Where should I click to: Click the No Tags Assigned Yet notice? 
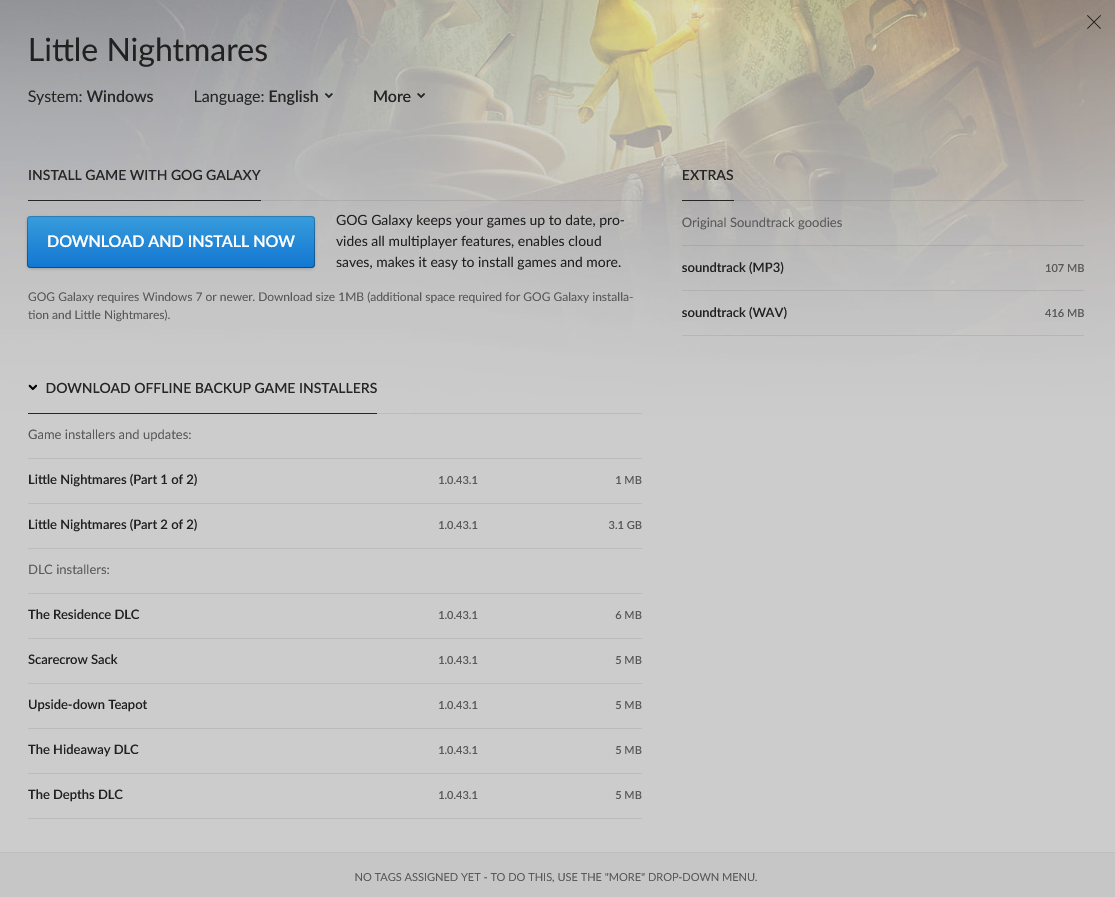tap(556, 877)
